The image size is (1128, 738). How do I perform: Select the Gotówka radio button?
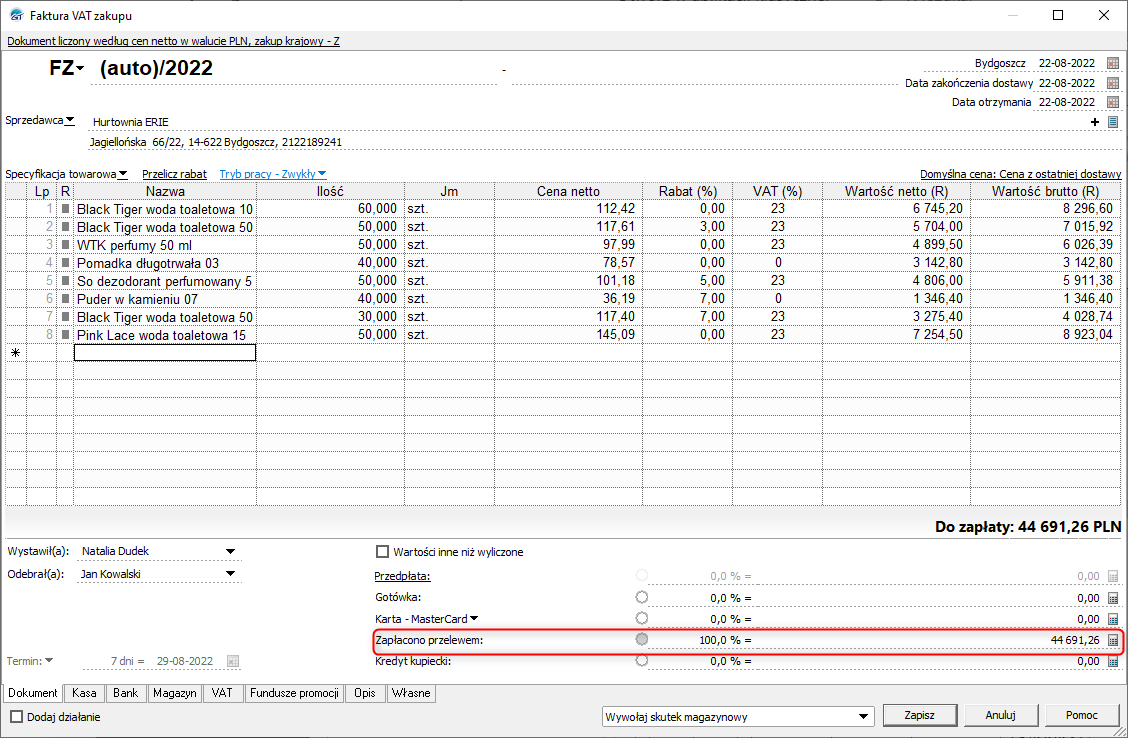tap(642, 597)
